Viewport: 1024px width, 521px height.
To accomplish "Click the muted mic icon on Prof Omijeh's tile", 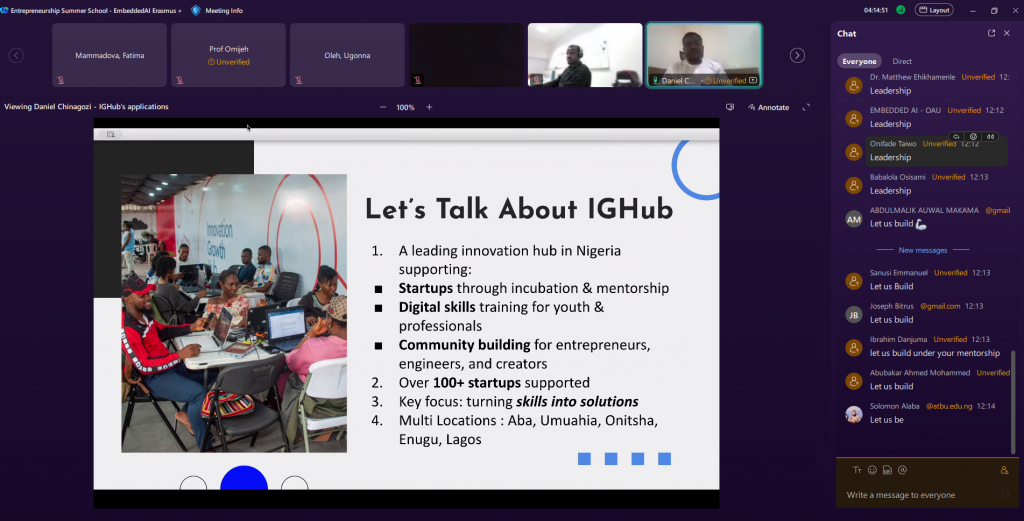I will pyautogui.click(x=180, y=80).
